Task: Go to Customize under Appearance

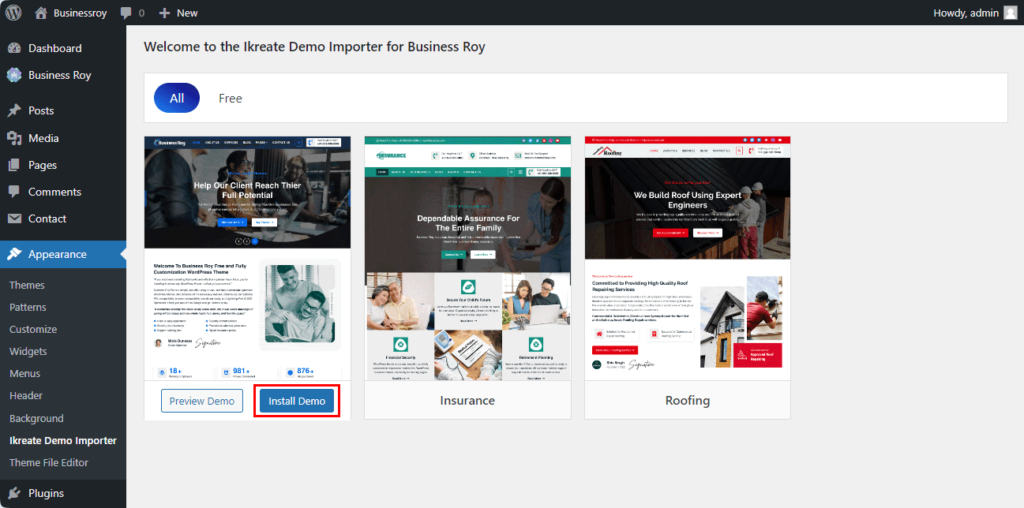Action: (x=33, y=329)
